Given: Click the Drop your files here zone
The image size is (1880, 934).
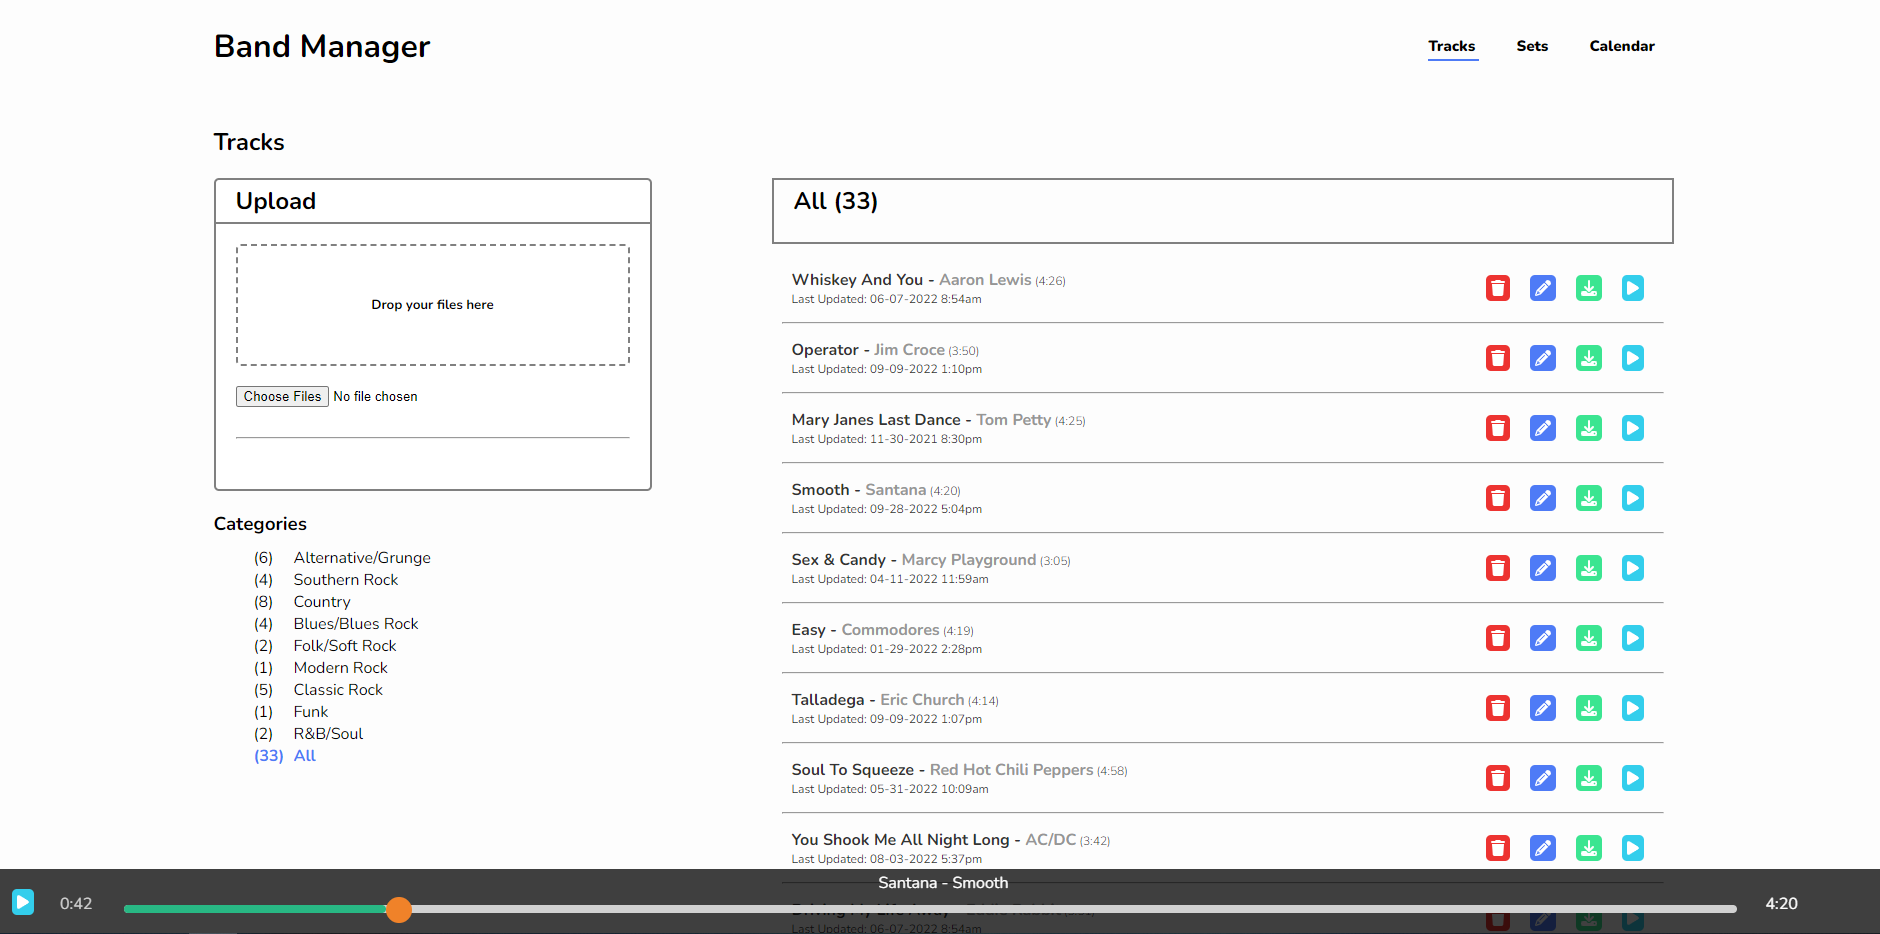Looking at the screenshot, I should click(433, 305).
